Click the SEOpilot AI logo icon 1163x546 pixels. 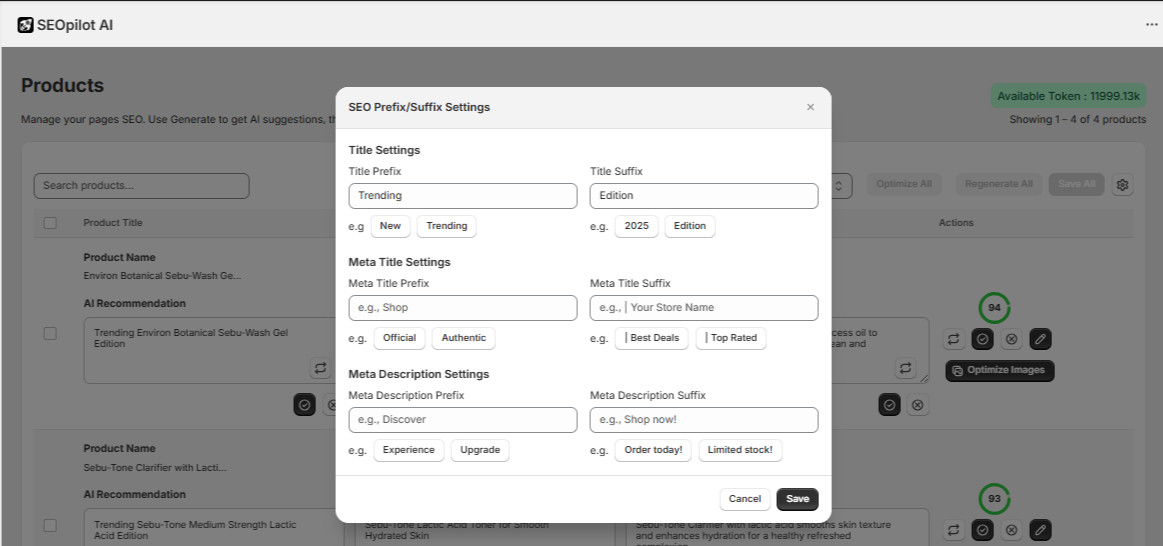coord(25,25)
